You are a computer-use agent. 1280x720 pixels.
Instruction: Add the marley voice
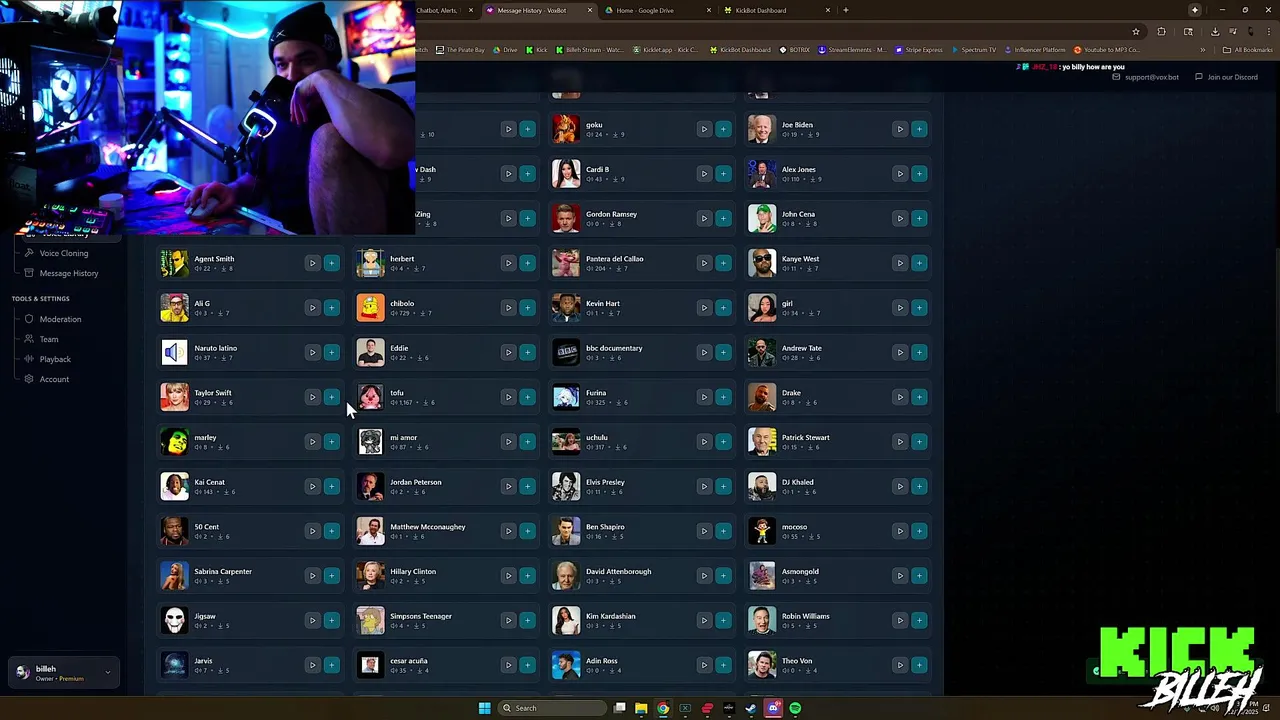pyautogui.click(x=331, y=442)
